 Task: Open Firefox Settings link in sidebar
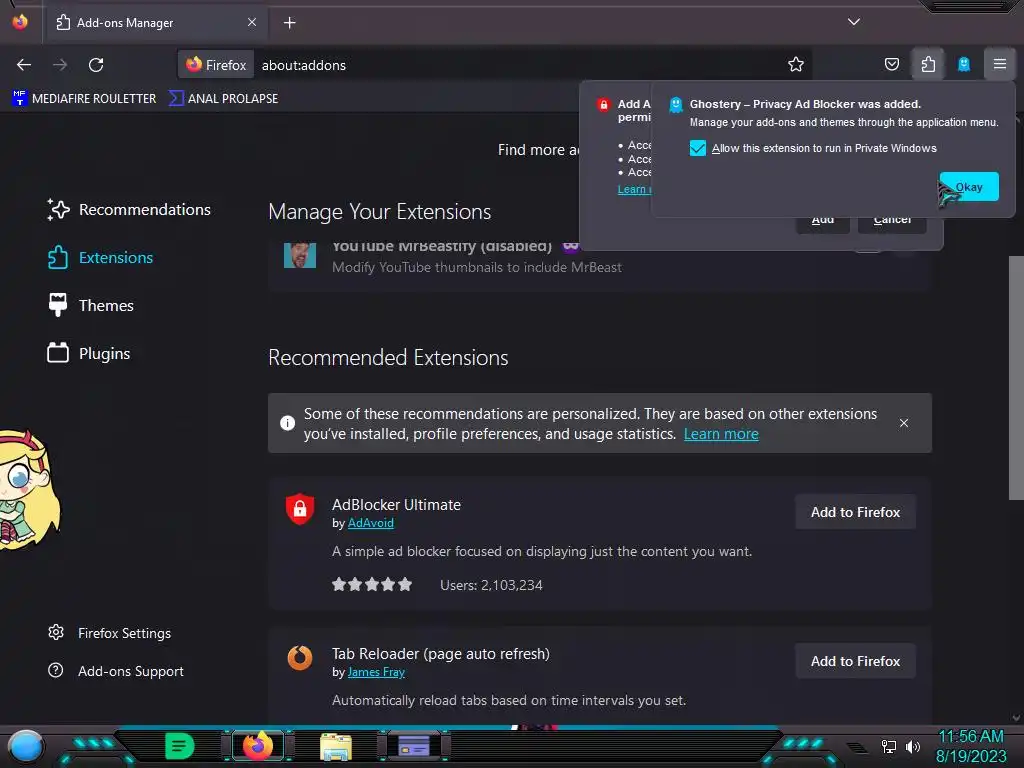point(110,633)
